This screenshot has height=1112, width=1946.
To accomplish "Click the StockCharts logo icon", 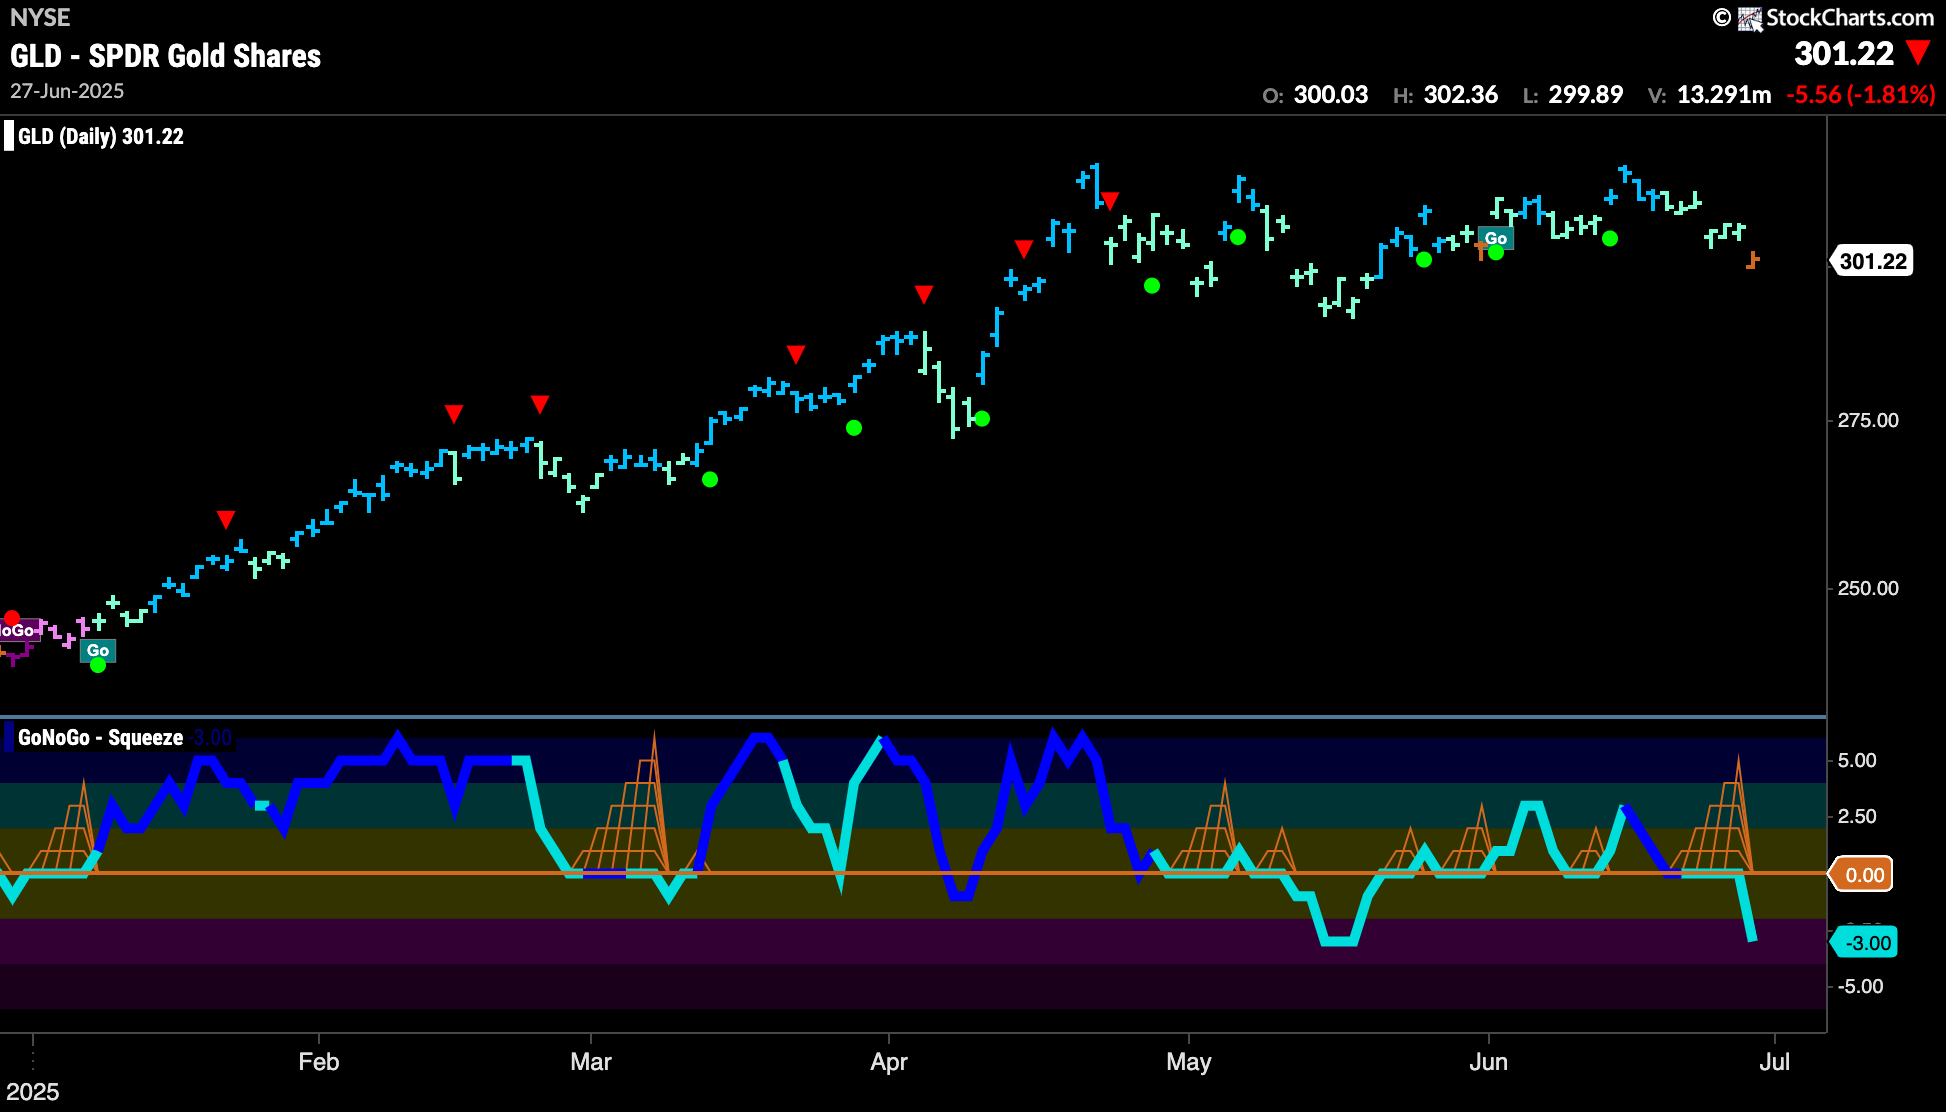I will pos(1749,18).
